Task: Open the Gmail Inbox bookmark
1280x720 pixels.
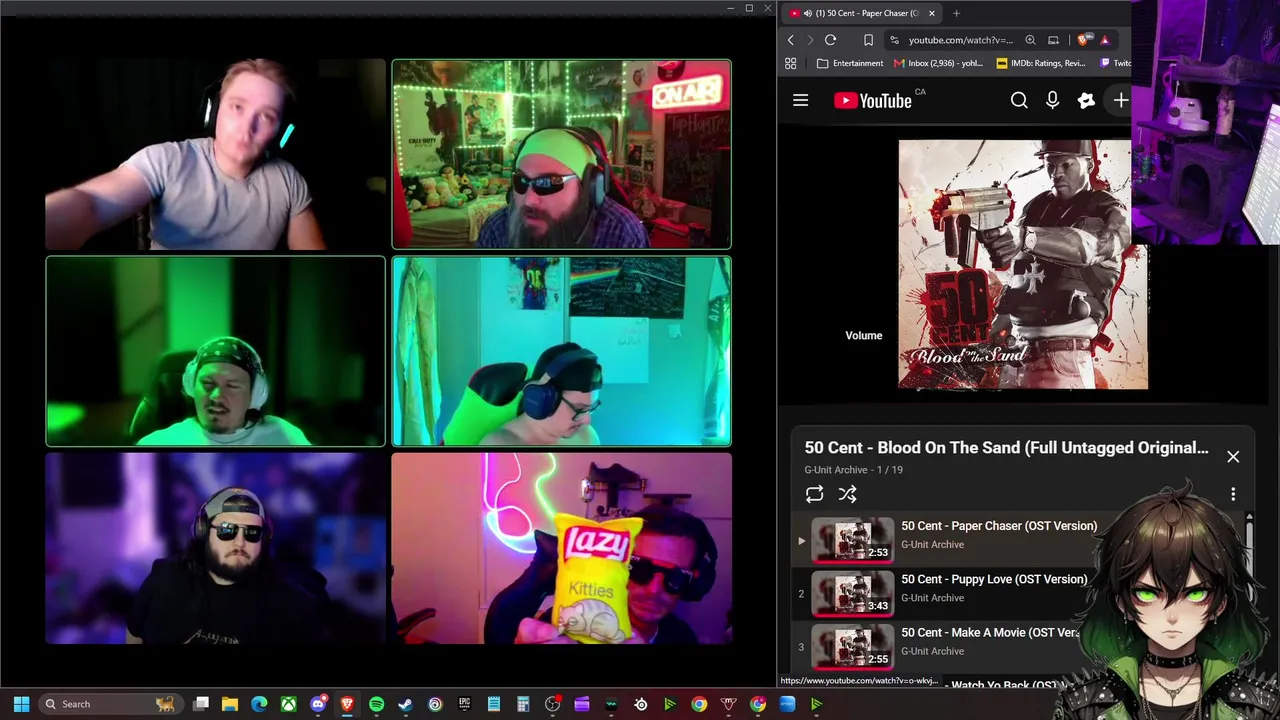Action: [938, 63]
